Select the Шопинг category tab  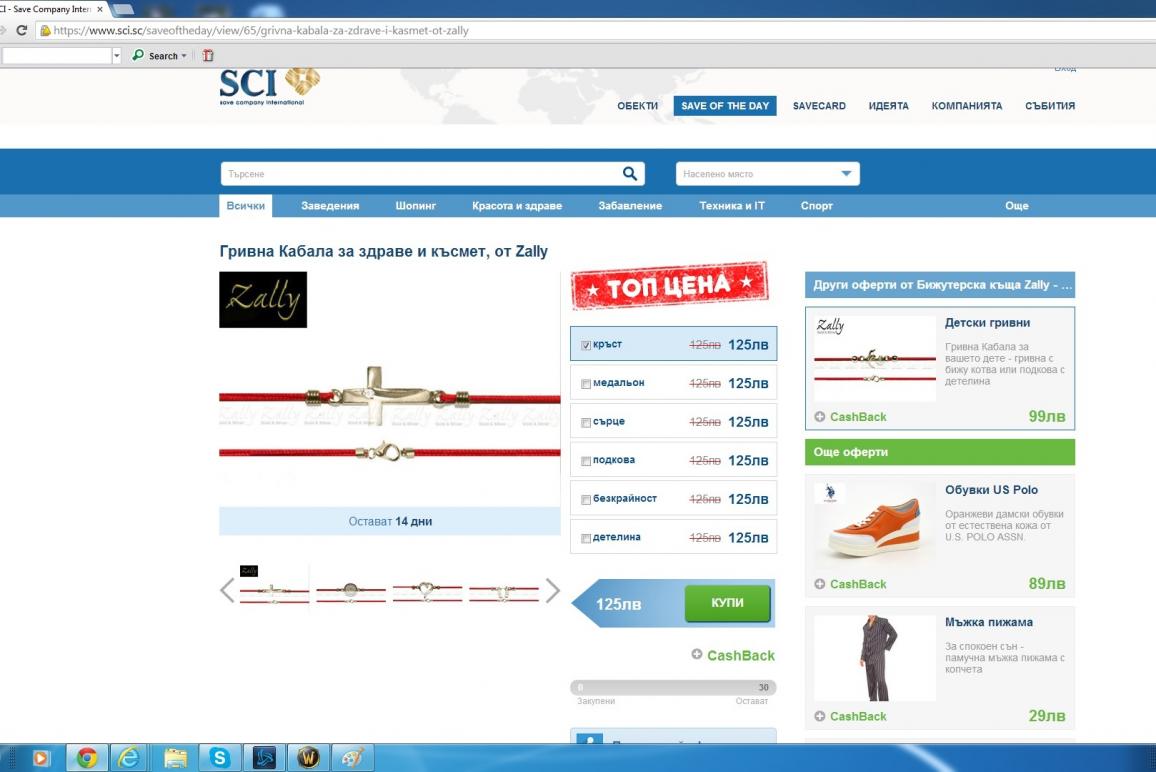tap(416, 206)
